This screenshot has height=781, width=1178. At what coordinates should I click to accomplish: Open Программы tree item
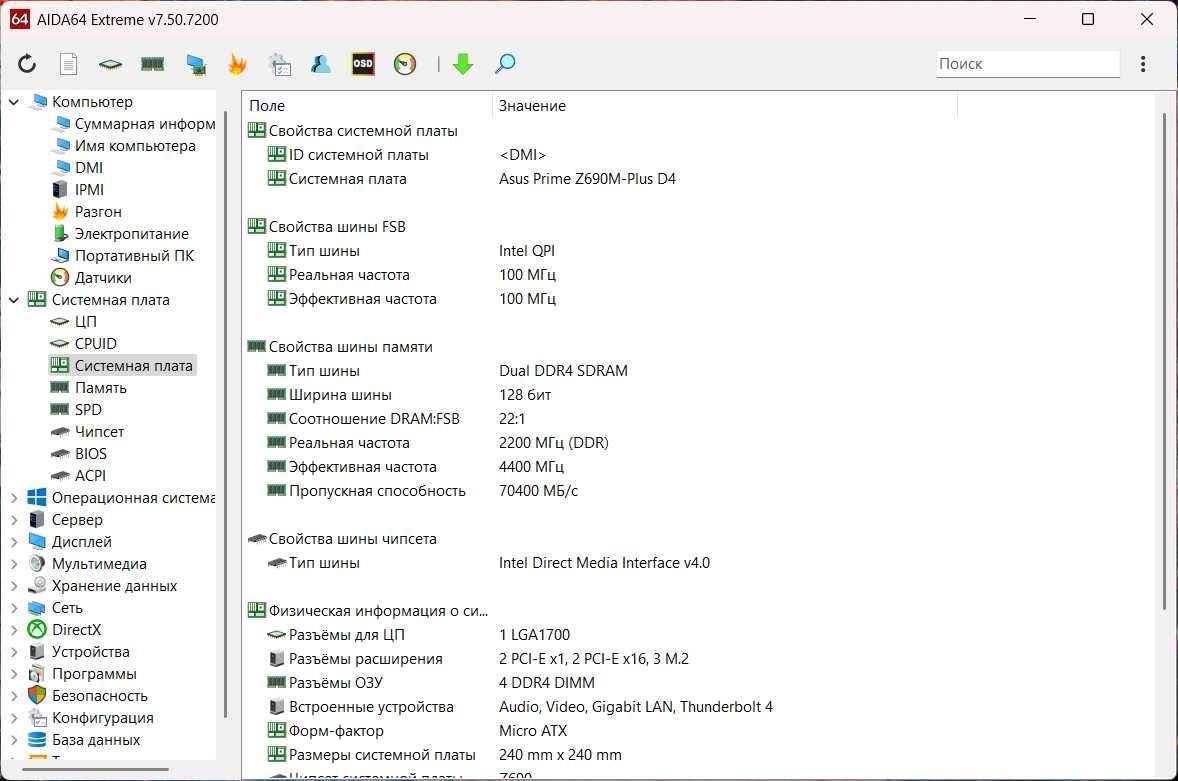point(94,674)
